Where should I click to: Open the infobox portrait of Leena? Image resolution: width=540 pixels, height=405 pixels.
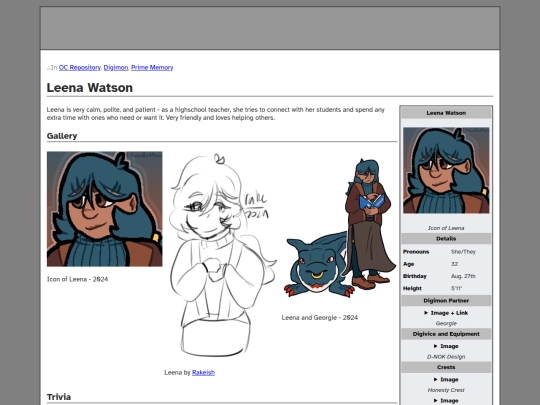coord(446,170)
